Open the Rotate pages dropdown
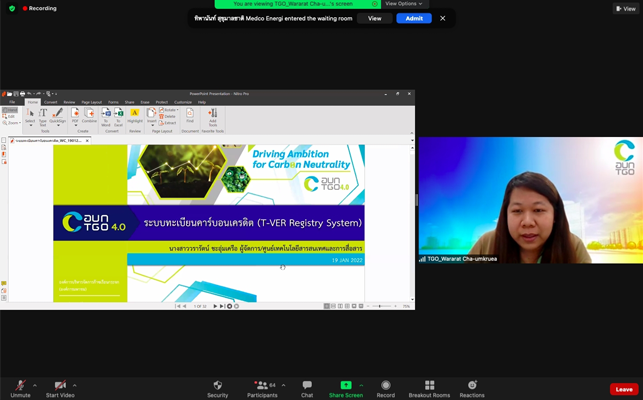The height and width of the screenshot is (400, 643). tap(169, 110)
